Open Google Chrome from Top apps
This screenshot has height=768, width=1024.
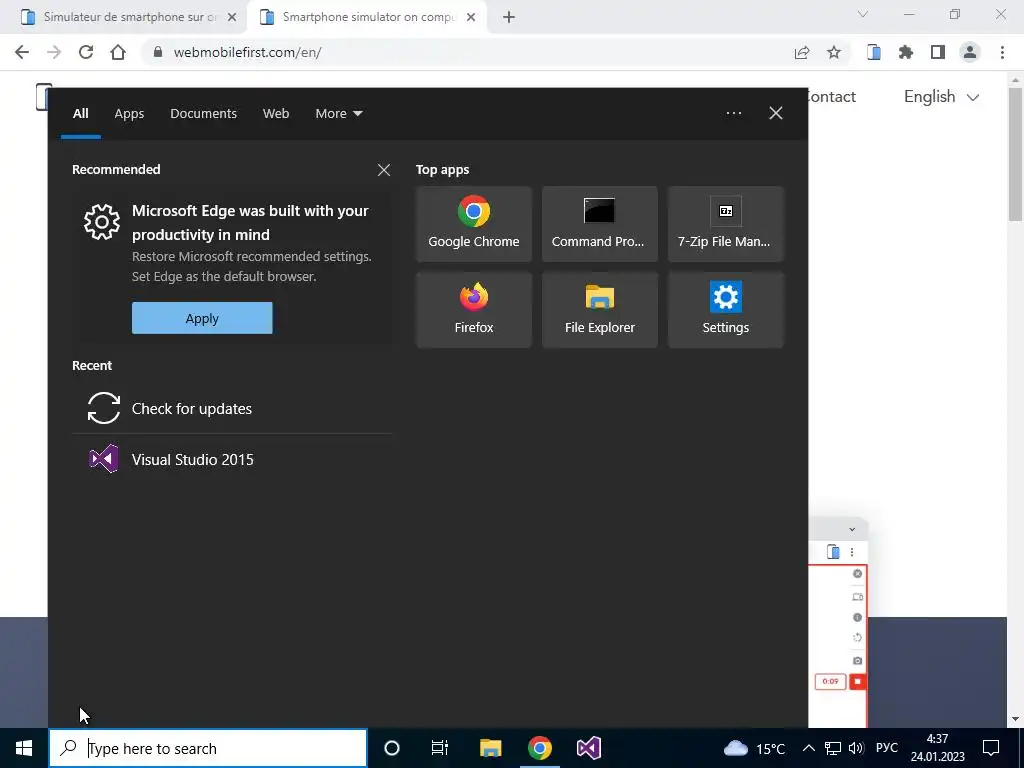473,224
